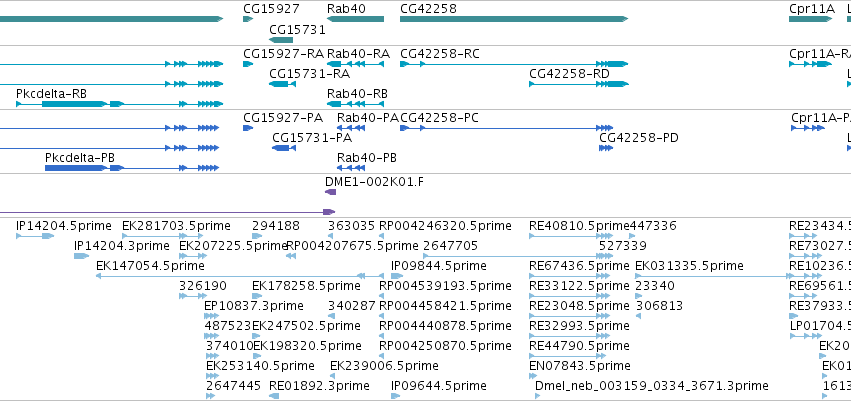The image size is (851, 401).
Task: Select the Cpr11A gene label
Action: pos(812,9)
